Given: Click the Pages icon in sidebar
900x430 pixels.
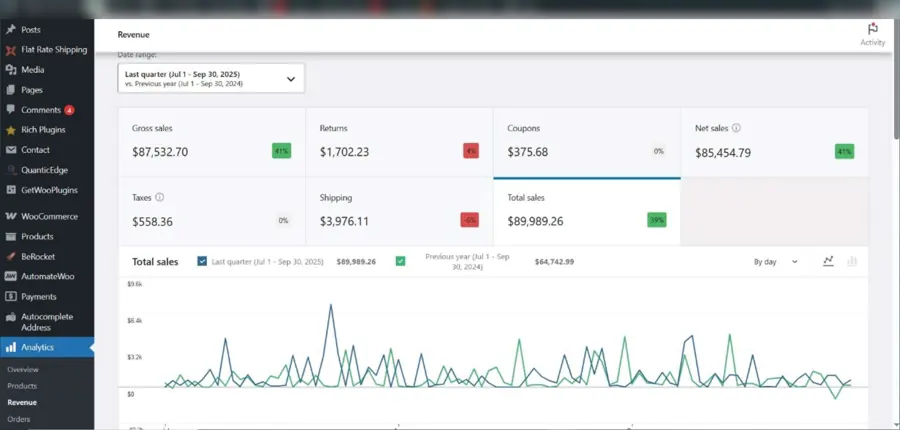Looking at the screenshot, I should coord(10,90).
